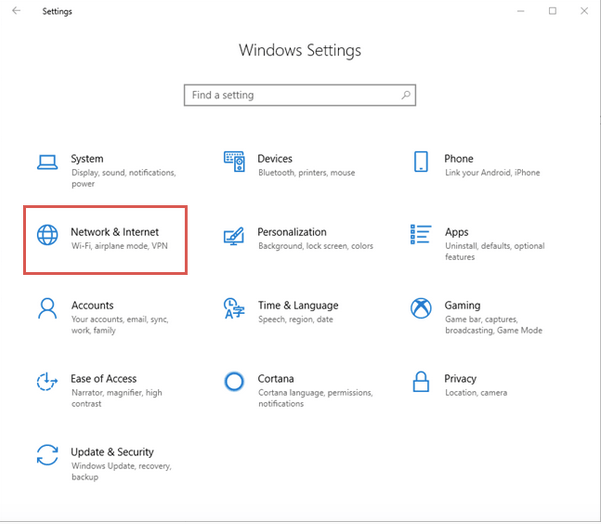This screenshot has height=524, width=601.
Task: Click 'Cortana language, permissions, notifications' text
Action: [x=315, y=398]
